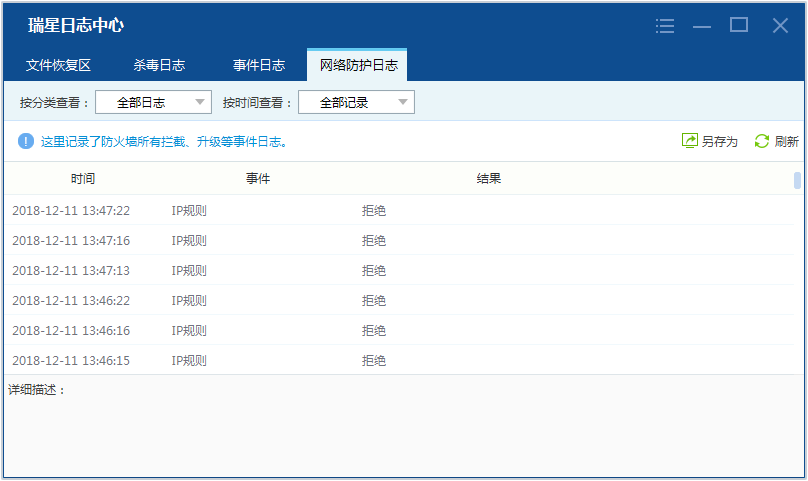Select the 网络防护日志 tab
The height and width of the screenshot is (481, 808).
[357, 65]
